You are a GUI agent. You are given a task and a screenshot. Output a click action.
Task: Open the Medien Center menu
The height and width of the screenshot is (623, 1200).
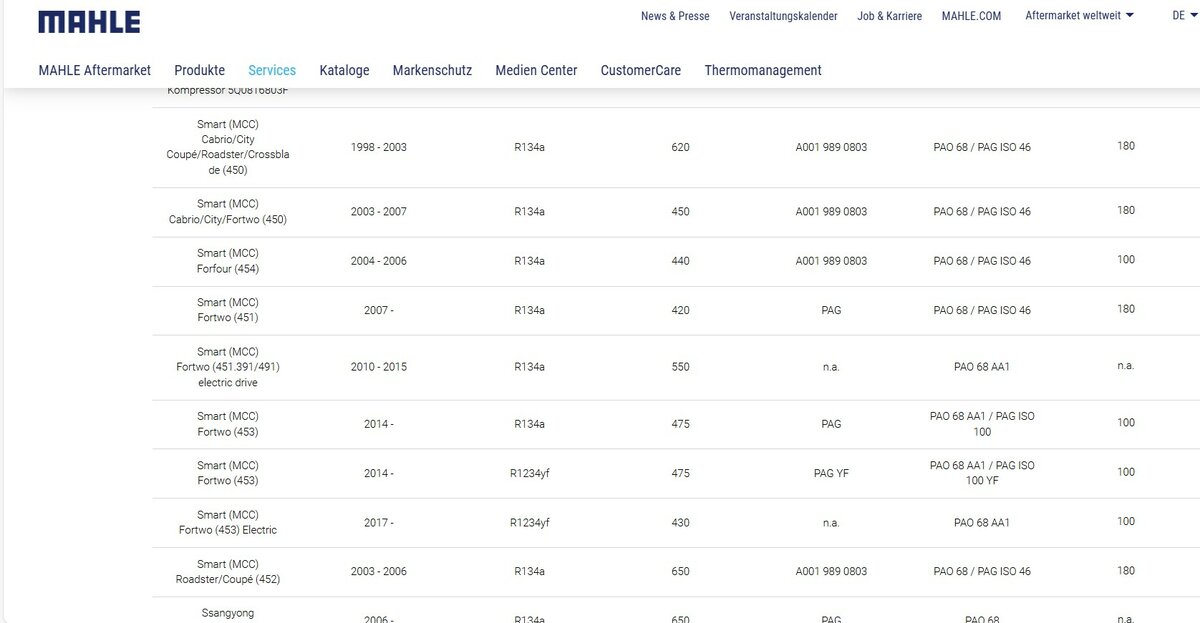(536, 70)
